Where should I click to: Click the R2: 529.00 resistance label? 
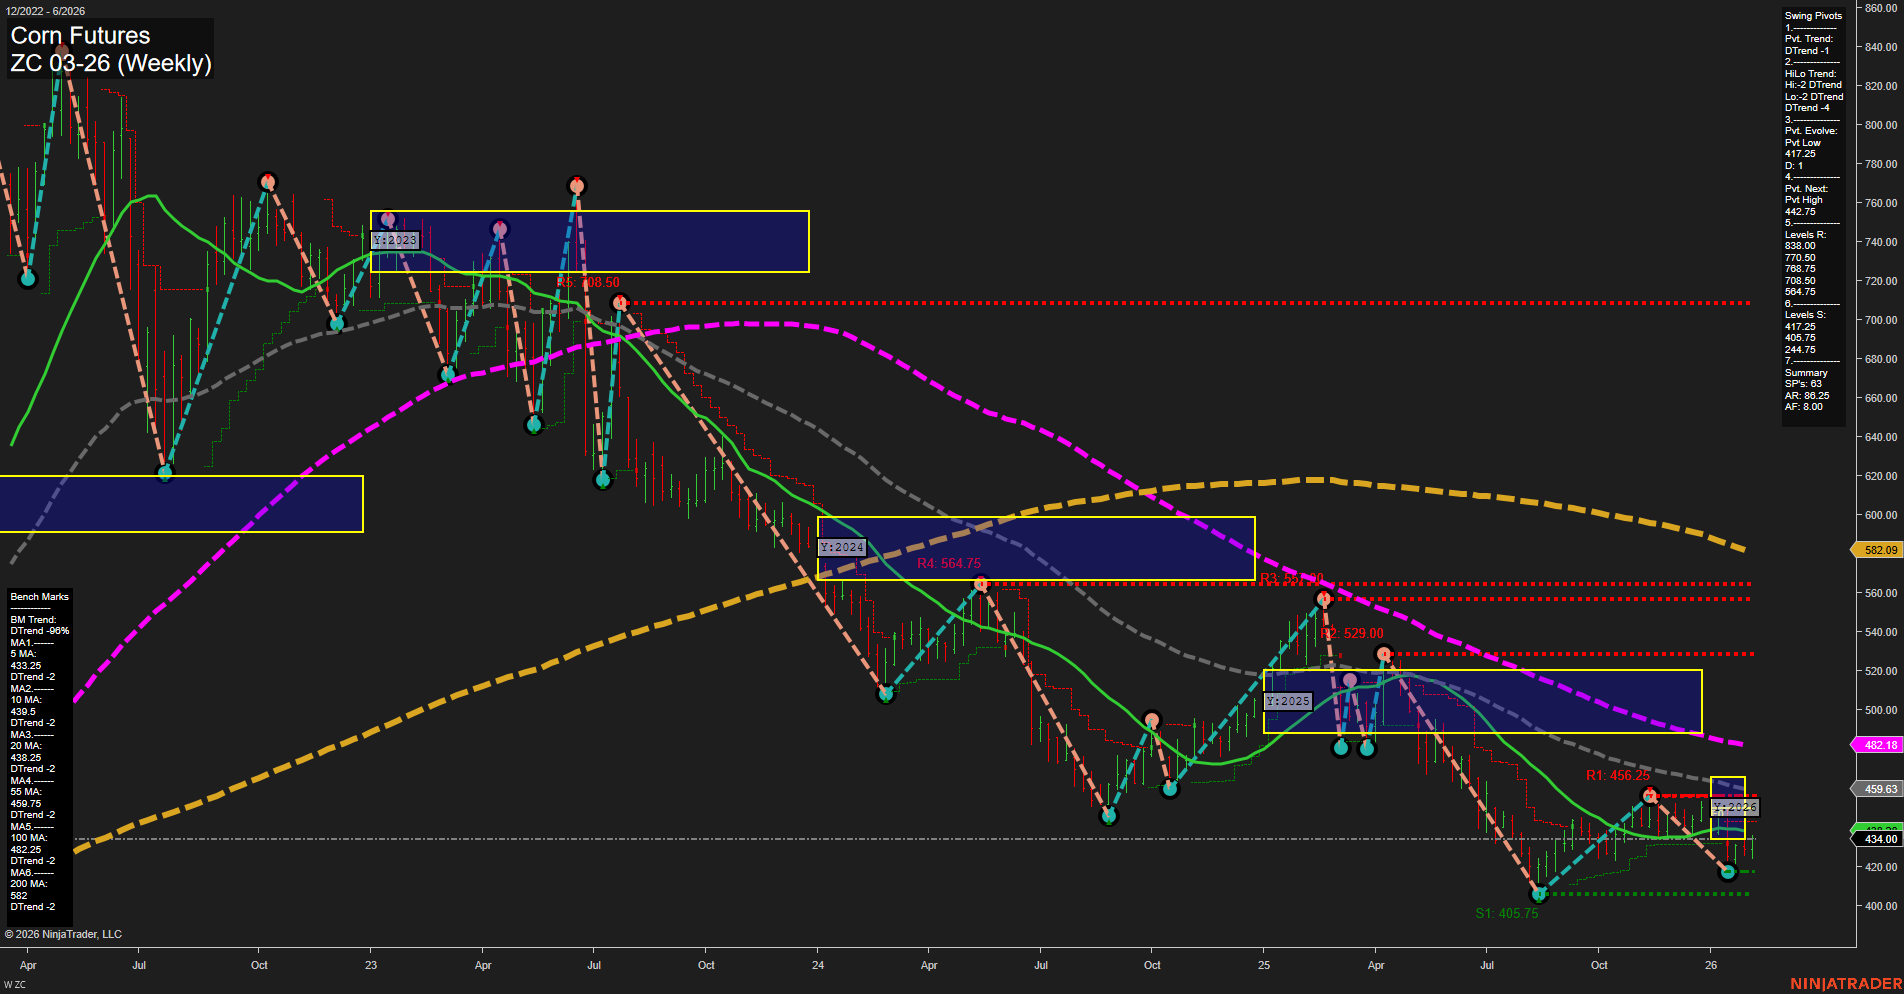click(1352, 632)
